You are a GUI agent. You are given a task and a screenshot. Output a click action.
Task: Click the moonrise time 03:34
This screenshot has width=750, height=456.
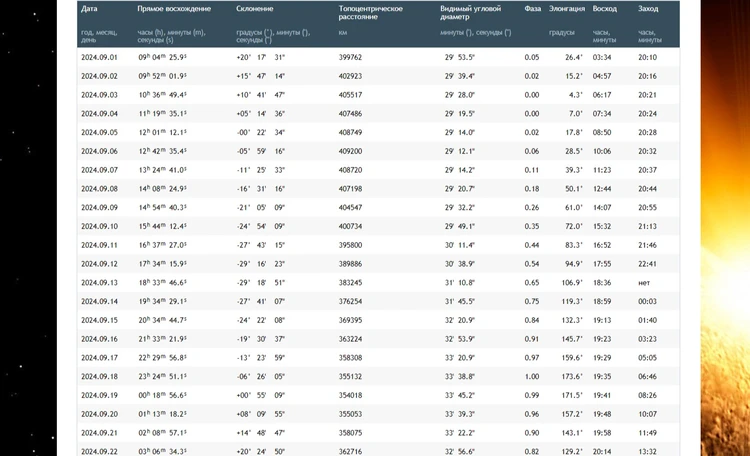click(x=602, y=57)
